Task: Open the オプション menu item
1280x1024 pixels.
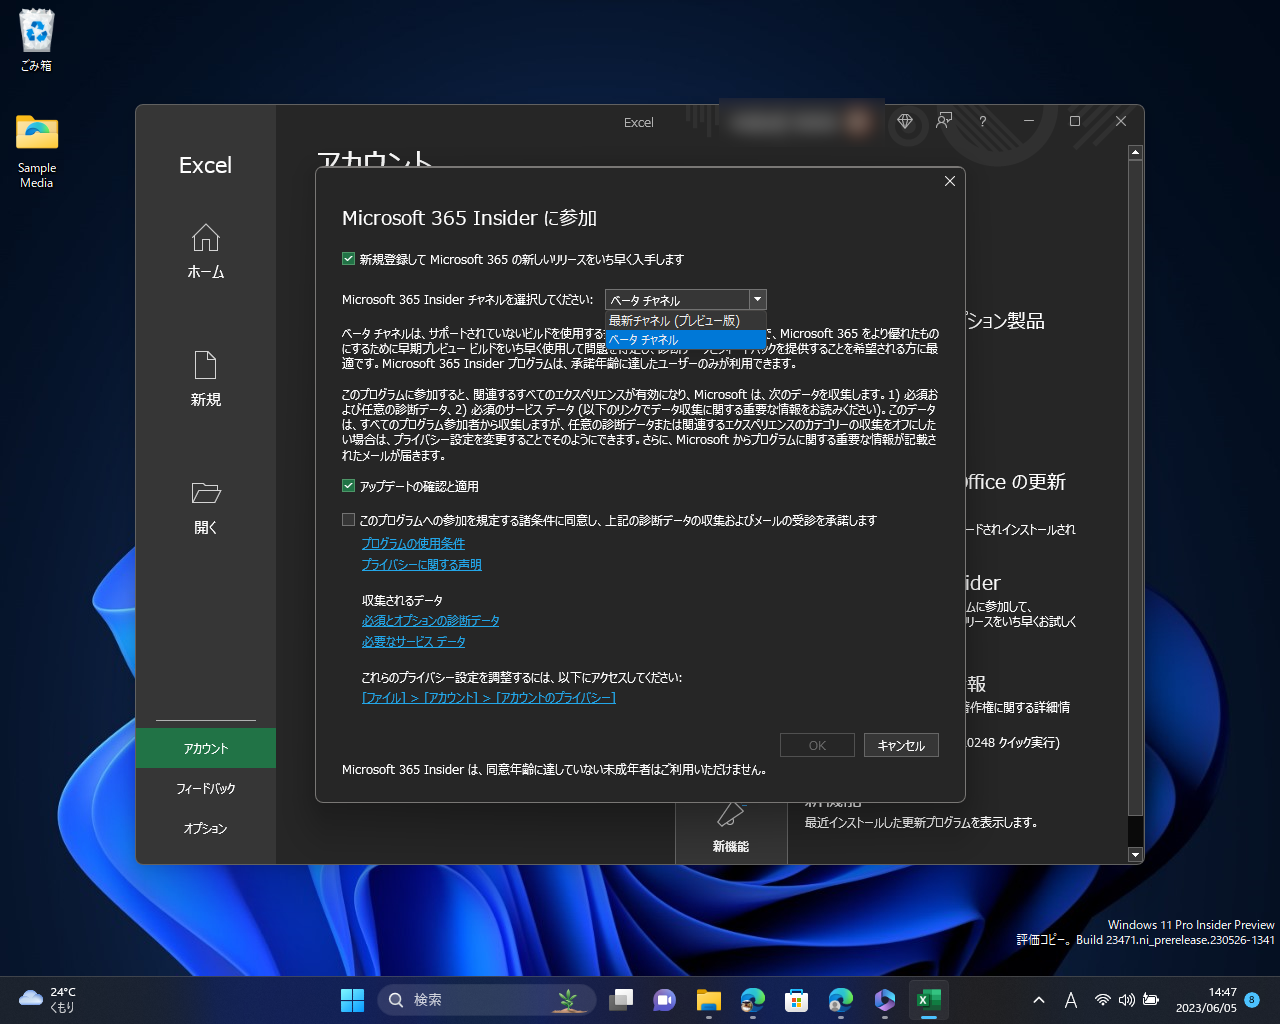Action: coord(205,828)
